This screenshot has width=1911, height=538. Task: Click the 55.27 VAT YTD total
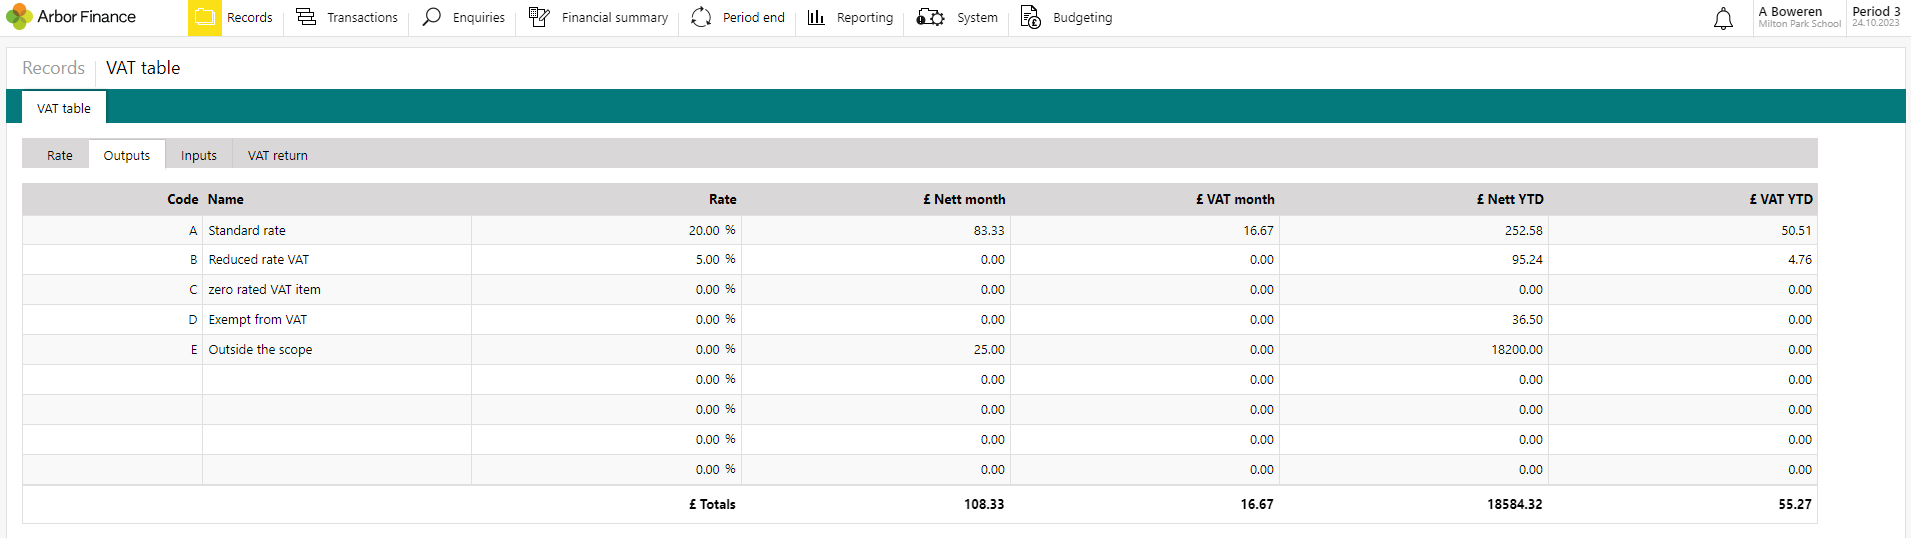click(x=1795, y=504)
